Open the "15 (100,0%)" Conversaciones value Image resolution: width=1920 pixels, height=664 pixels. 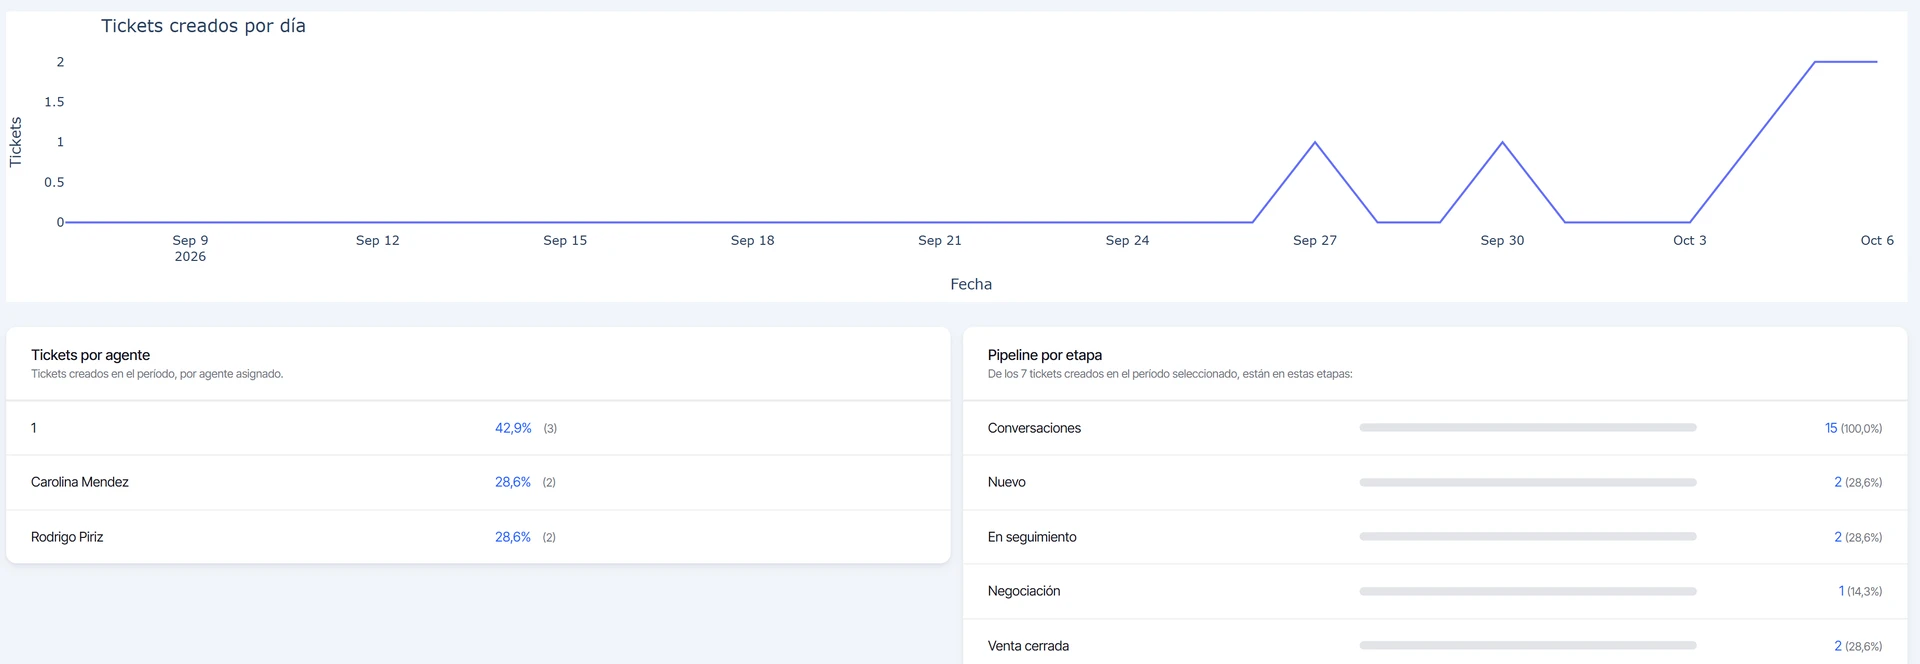[x=1853, y=428]
